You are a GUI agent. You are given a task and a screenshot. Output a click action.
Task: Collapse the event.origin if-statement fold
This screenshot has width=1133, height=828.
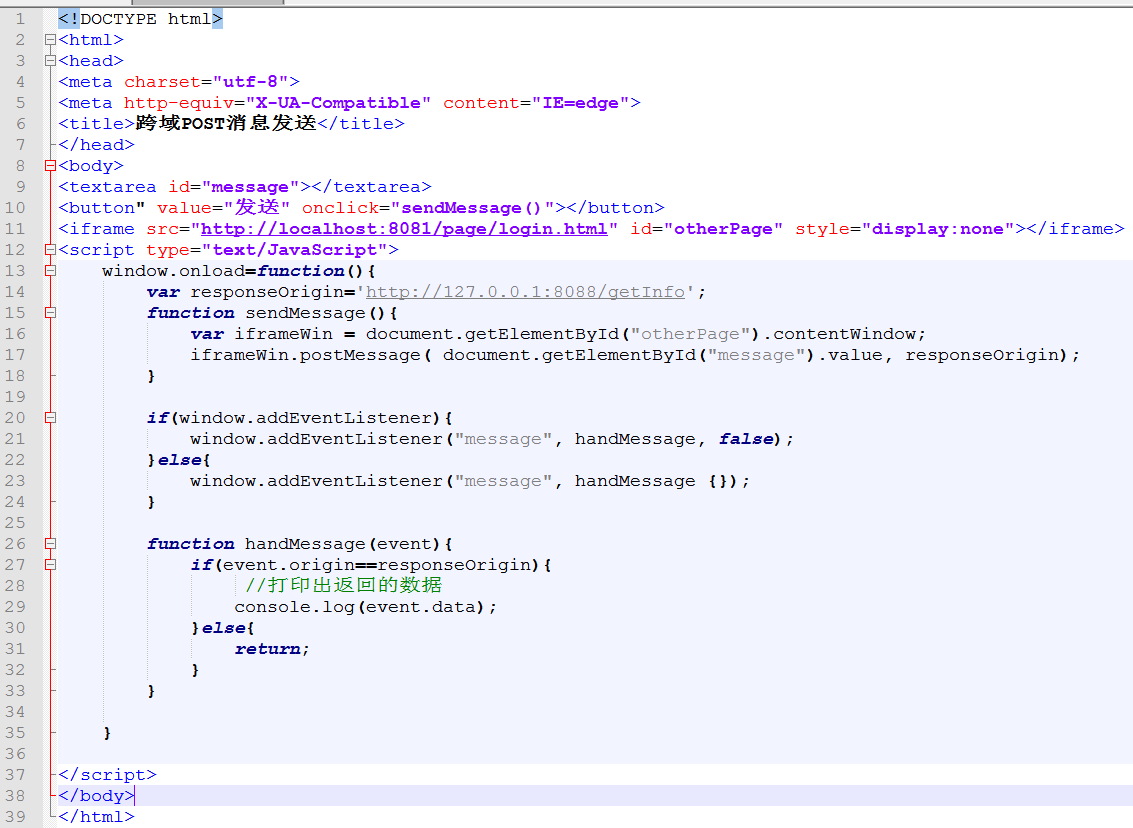point(50,564)
